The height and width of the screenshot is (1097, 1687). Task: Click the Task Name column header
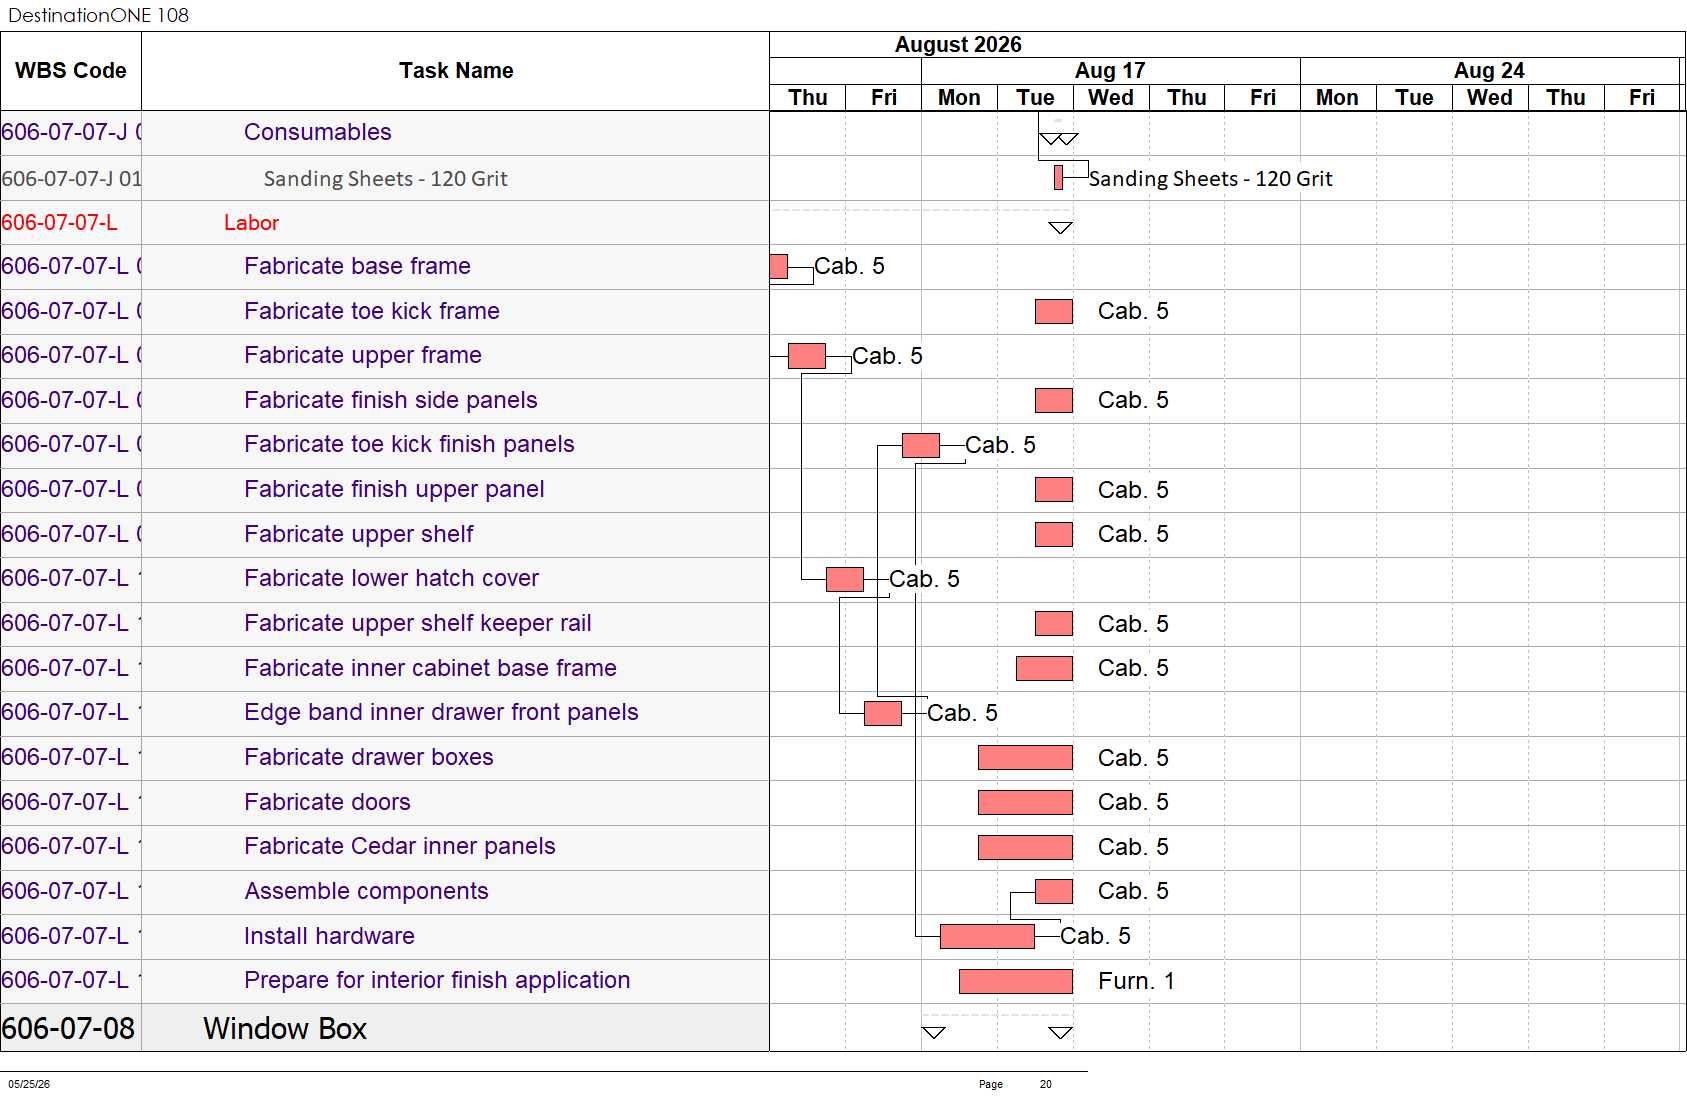[x=456, y=71]
